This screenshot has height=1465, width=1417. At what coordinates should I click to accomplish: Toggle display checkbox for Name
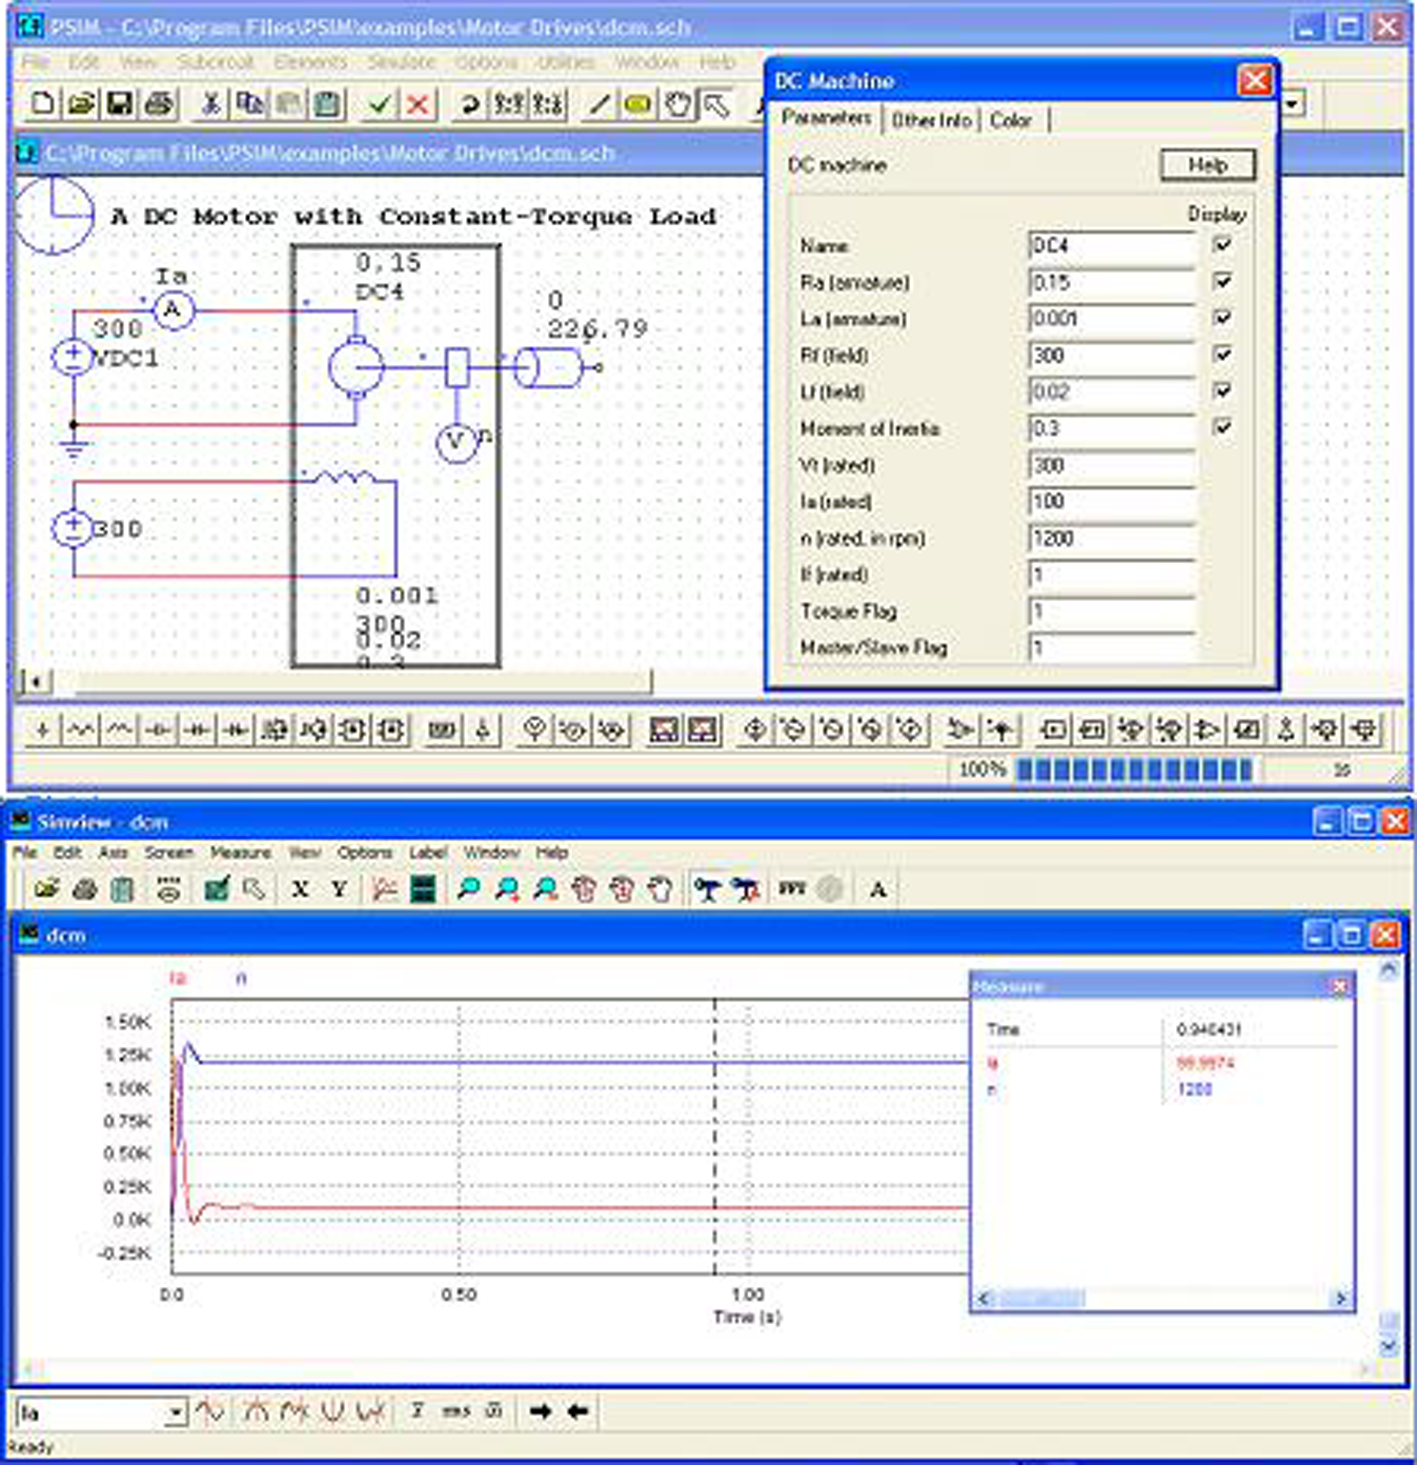pos(1222,244)
